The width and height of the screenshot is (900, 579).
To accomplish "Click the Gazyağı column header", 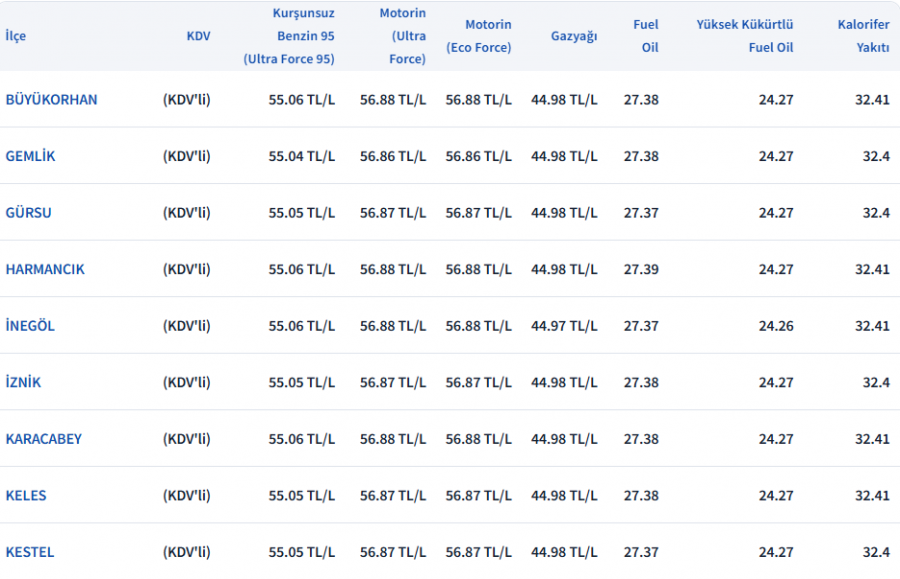I will point(574,36).
